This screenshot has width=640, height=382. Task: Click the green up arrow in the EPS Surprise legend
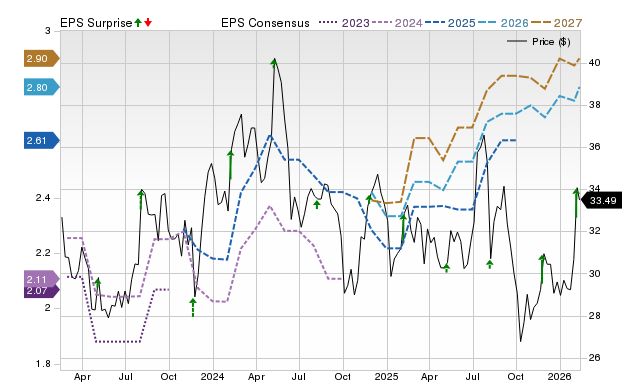pos(138,23)
